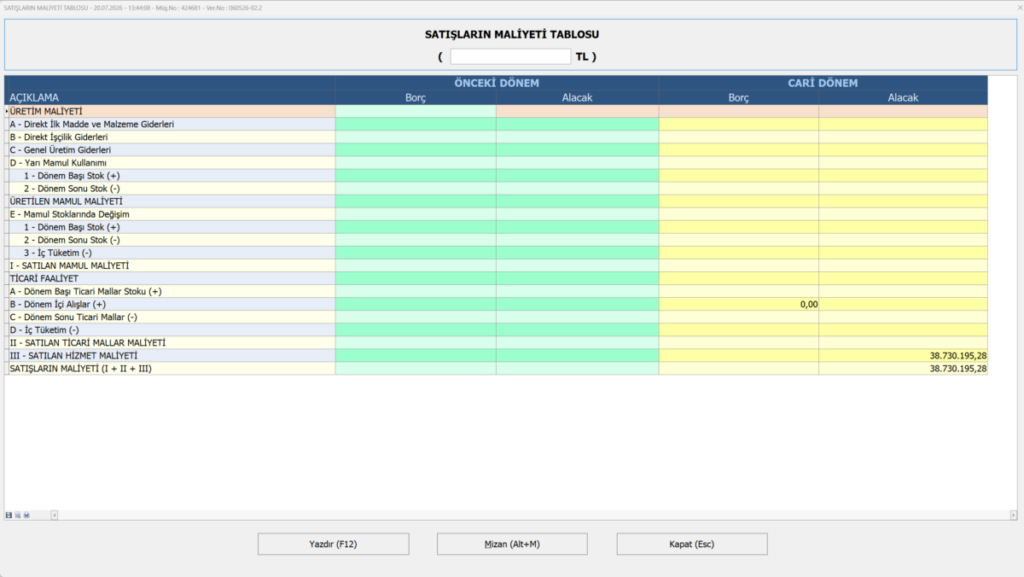Click the export icon below the table
The image size is (1024, 577).
[27, 515]
